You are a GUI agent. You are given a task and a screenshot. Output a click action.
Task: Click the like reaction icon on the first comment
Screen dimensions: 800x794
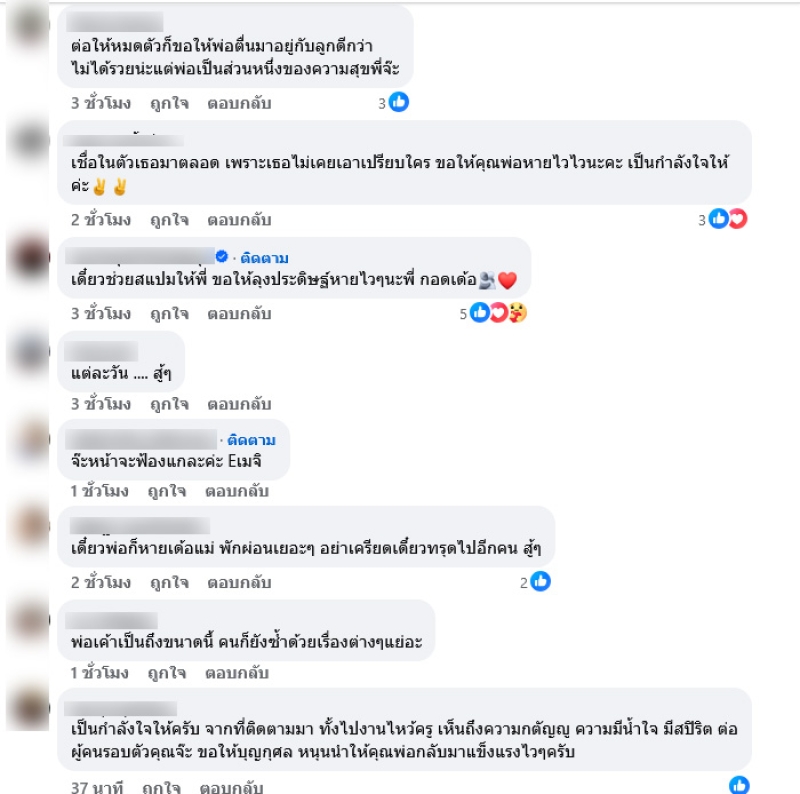click(x=398, y=102)
